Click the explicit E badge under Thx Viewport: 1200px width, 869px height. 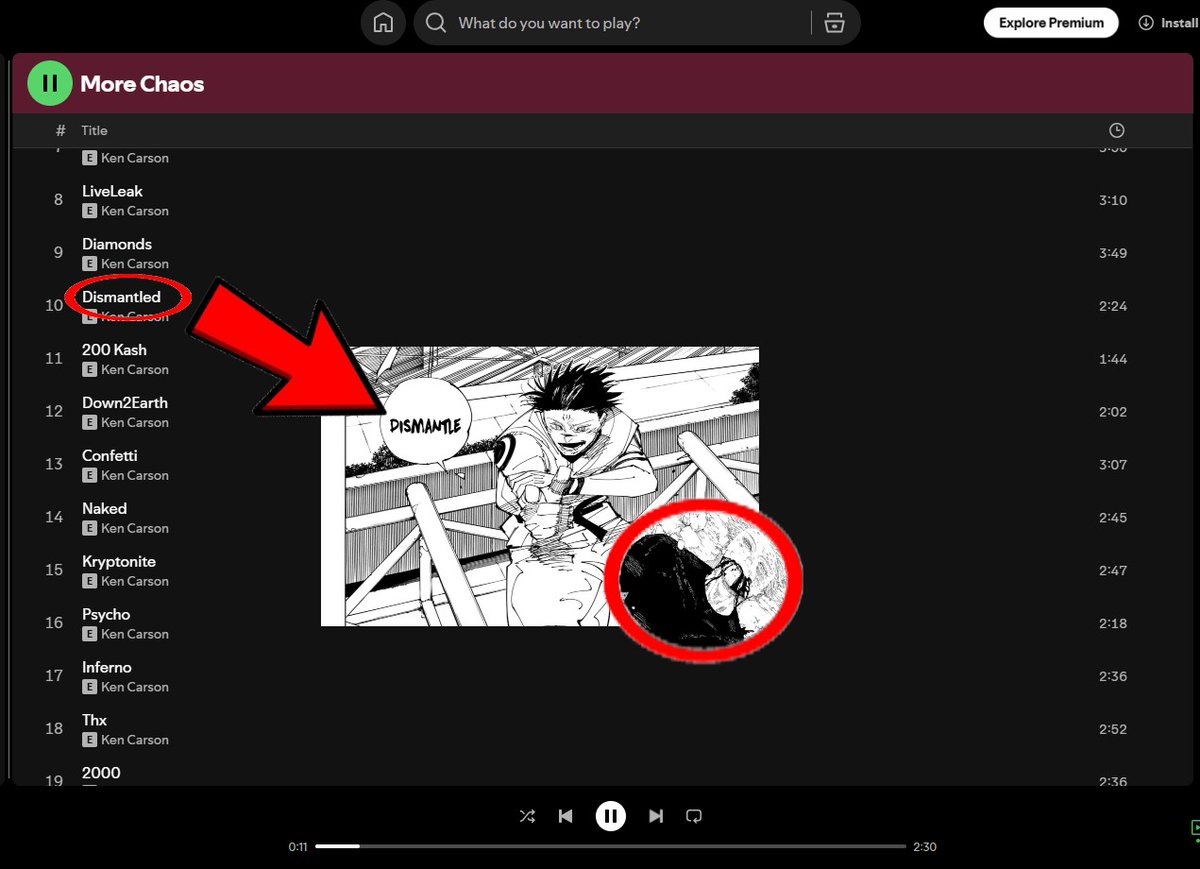click(89, 741)
